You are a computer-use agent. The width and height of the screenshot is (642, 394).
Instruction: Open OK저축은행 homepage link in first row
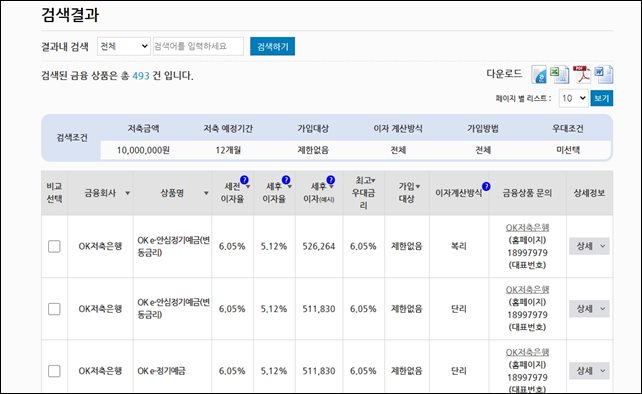527,227
